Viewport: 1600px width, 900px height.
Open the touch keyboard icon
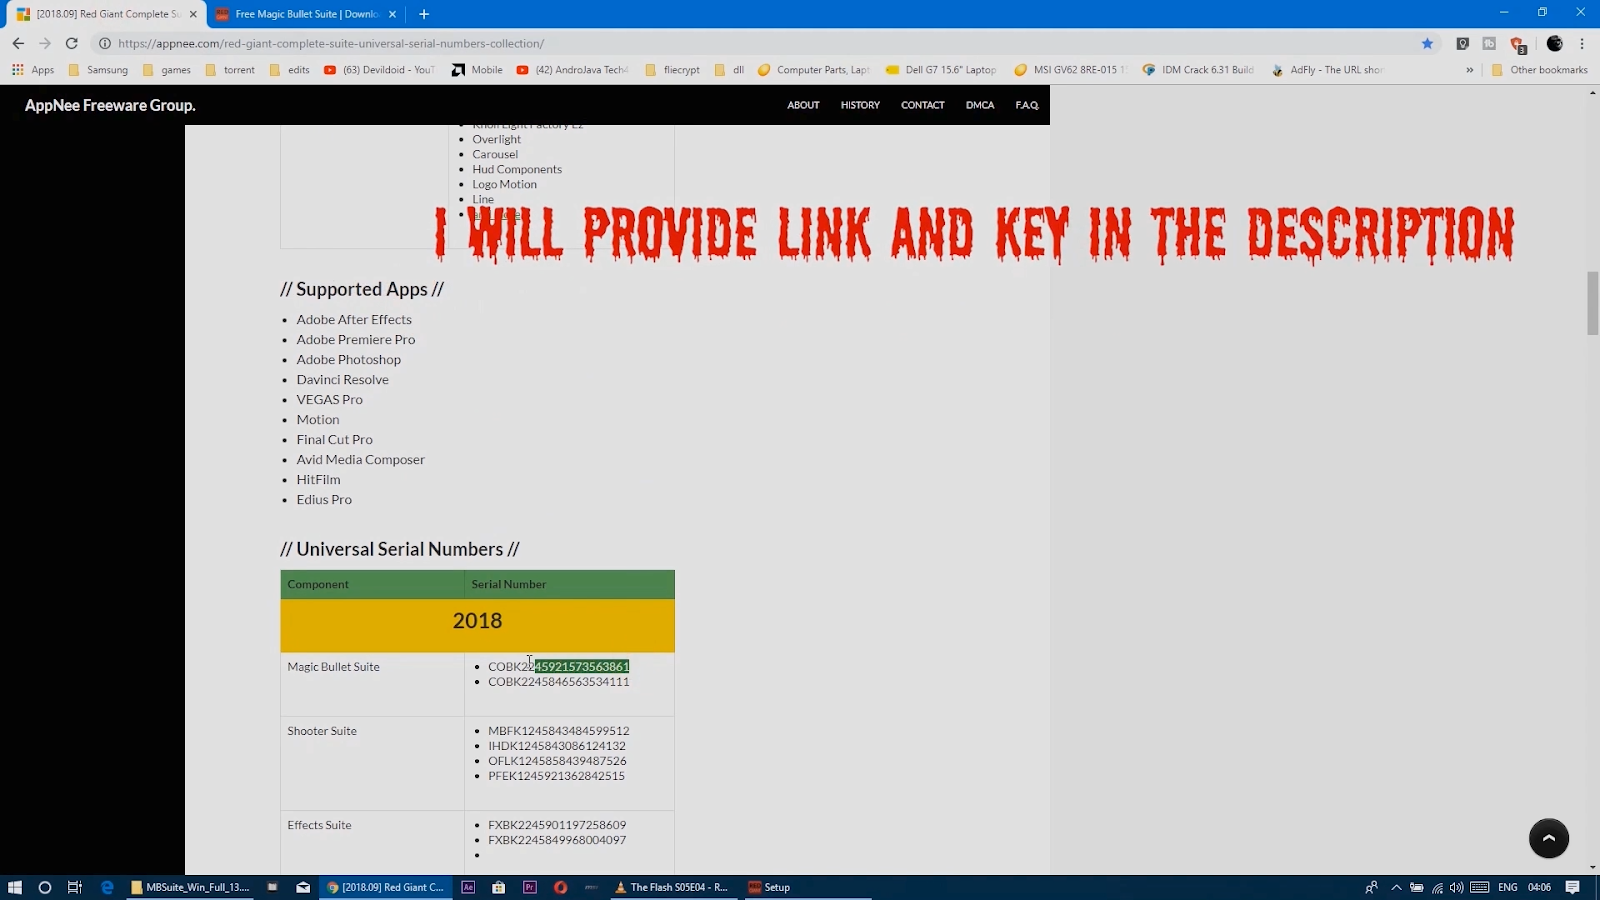(1480, 887)
